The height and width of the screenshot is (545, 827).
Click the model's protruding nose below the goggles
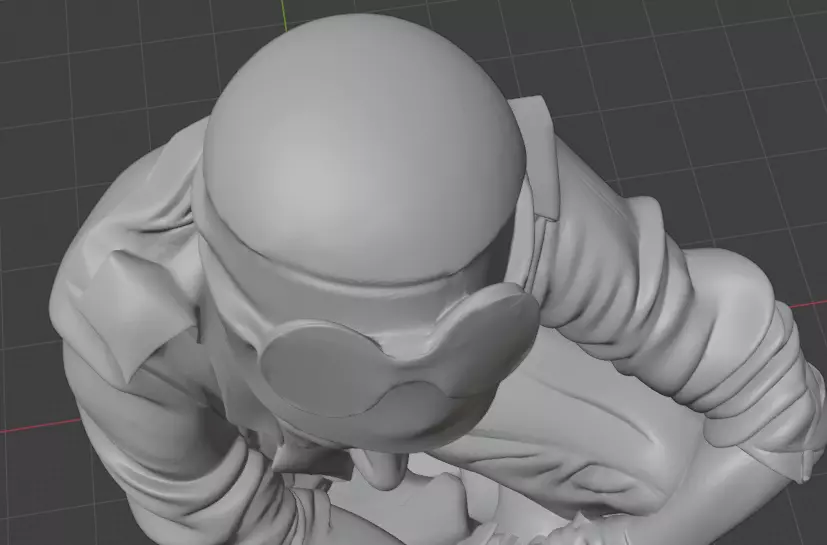pos(382,470)
